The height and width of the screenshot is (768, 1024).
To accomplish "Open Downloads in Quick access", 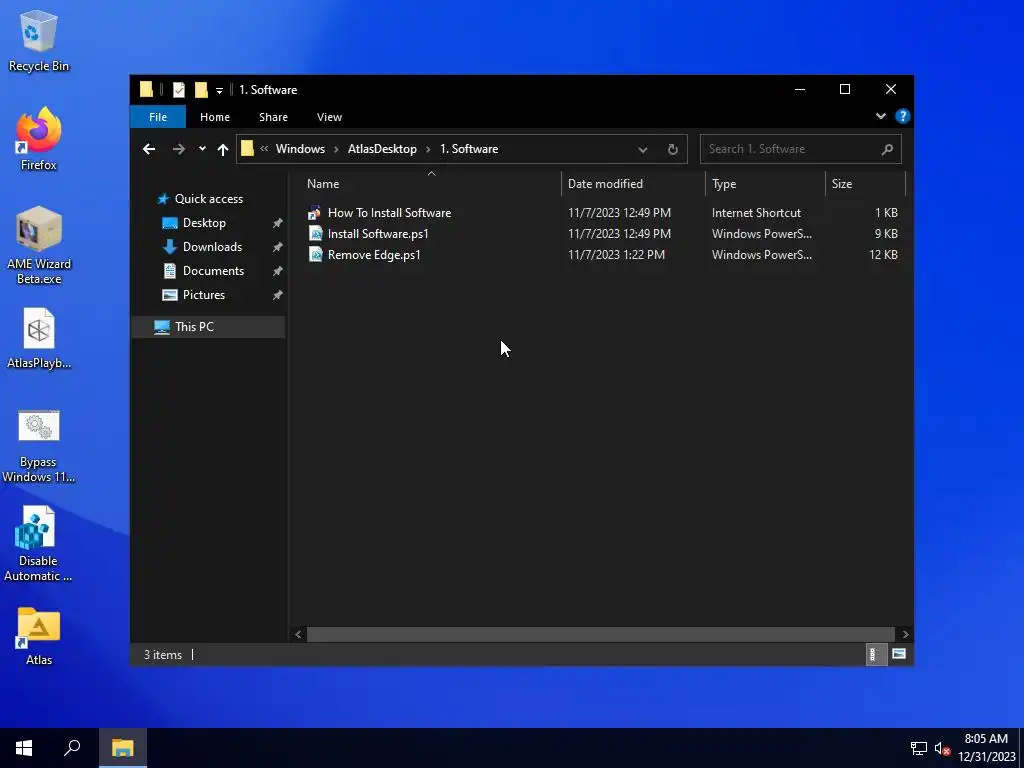I will [x=212, y=247].
